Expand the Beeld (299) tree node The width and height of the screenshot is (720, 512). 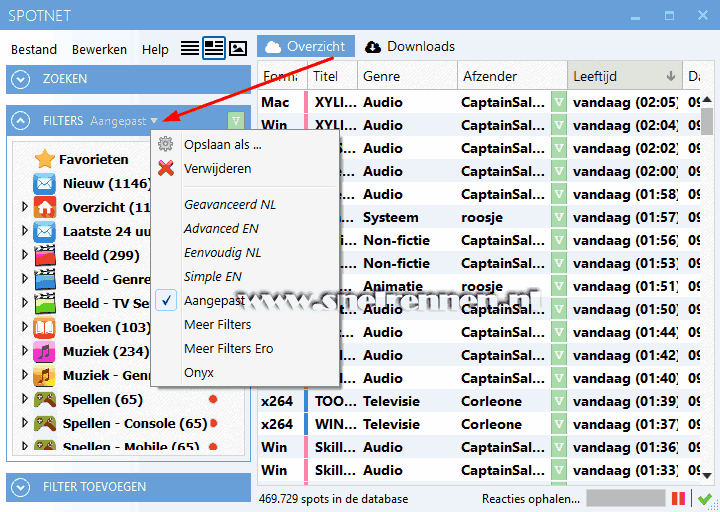(25, 255)
